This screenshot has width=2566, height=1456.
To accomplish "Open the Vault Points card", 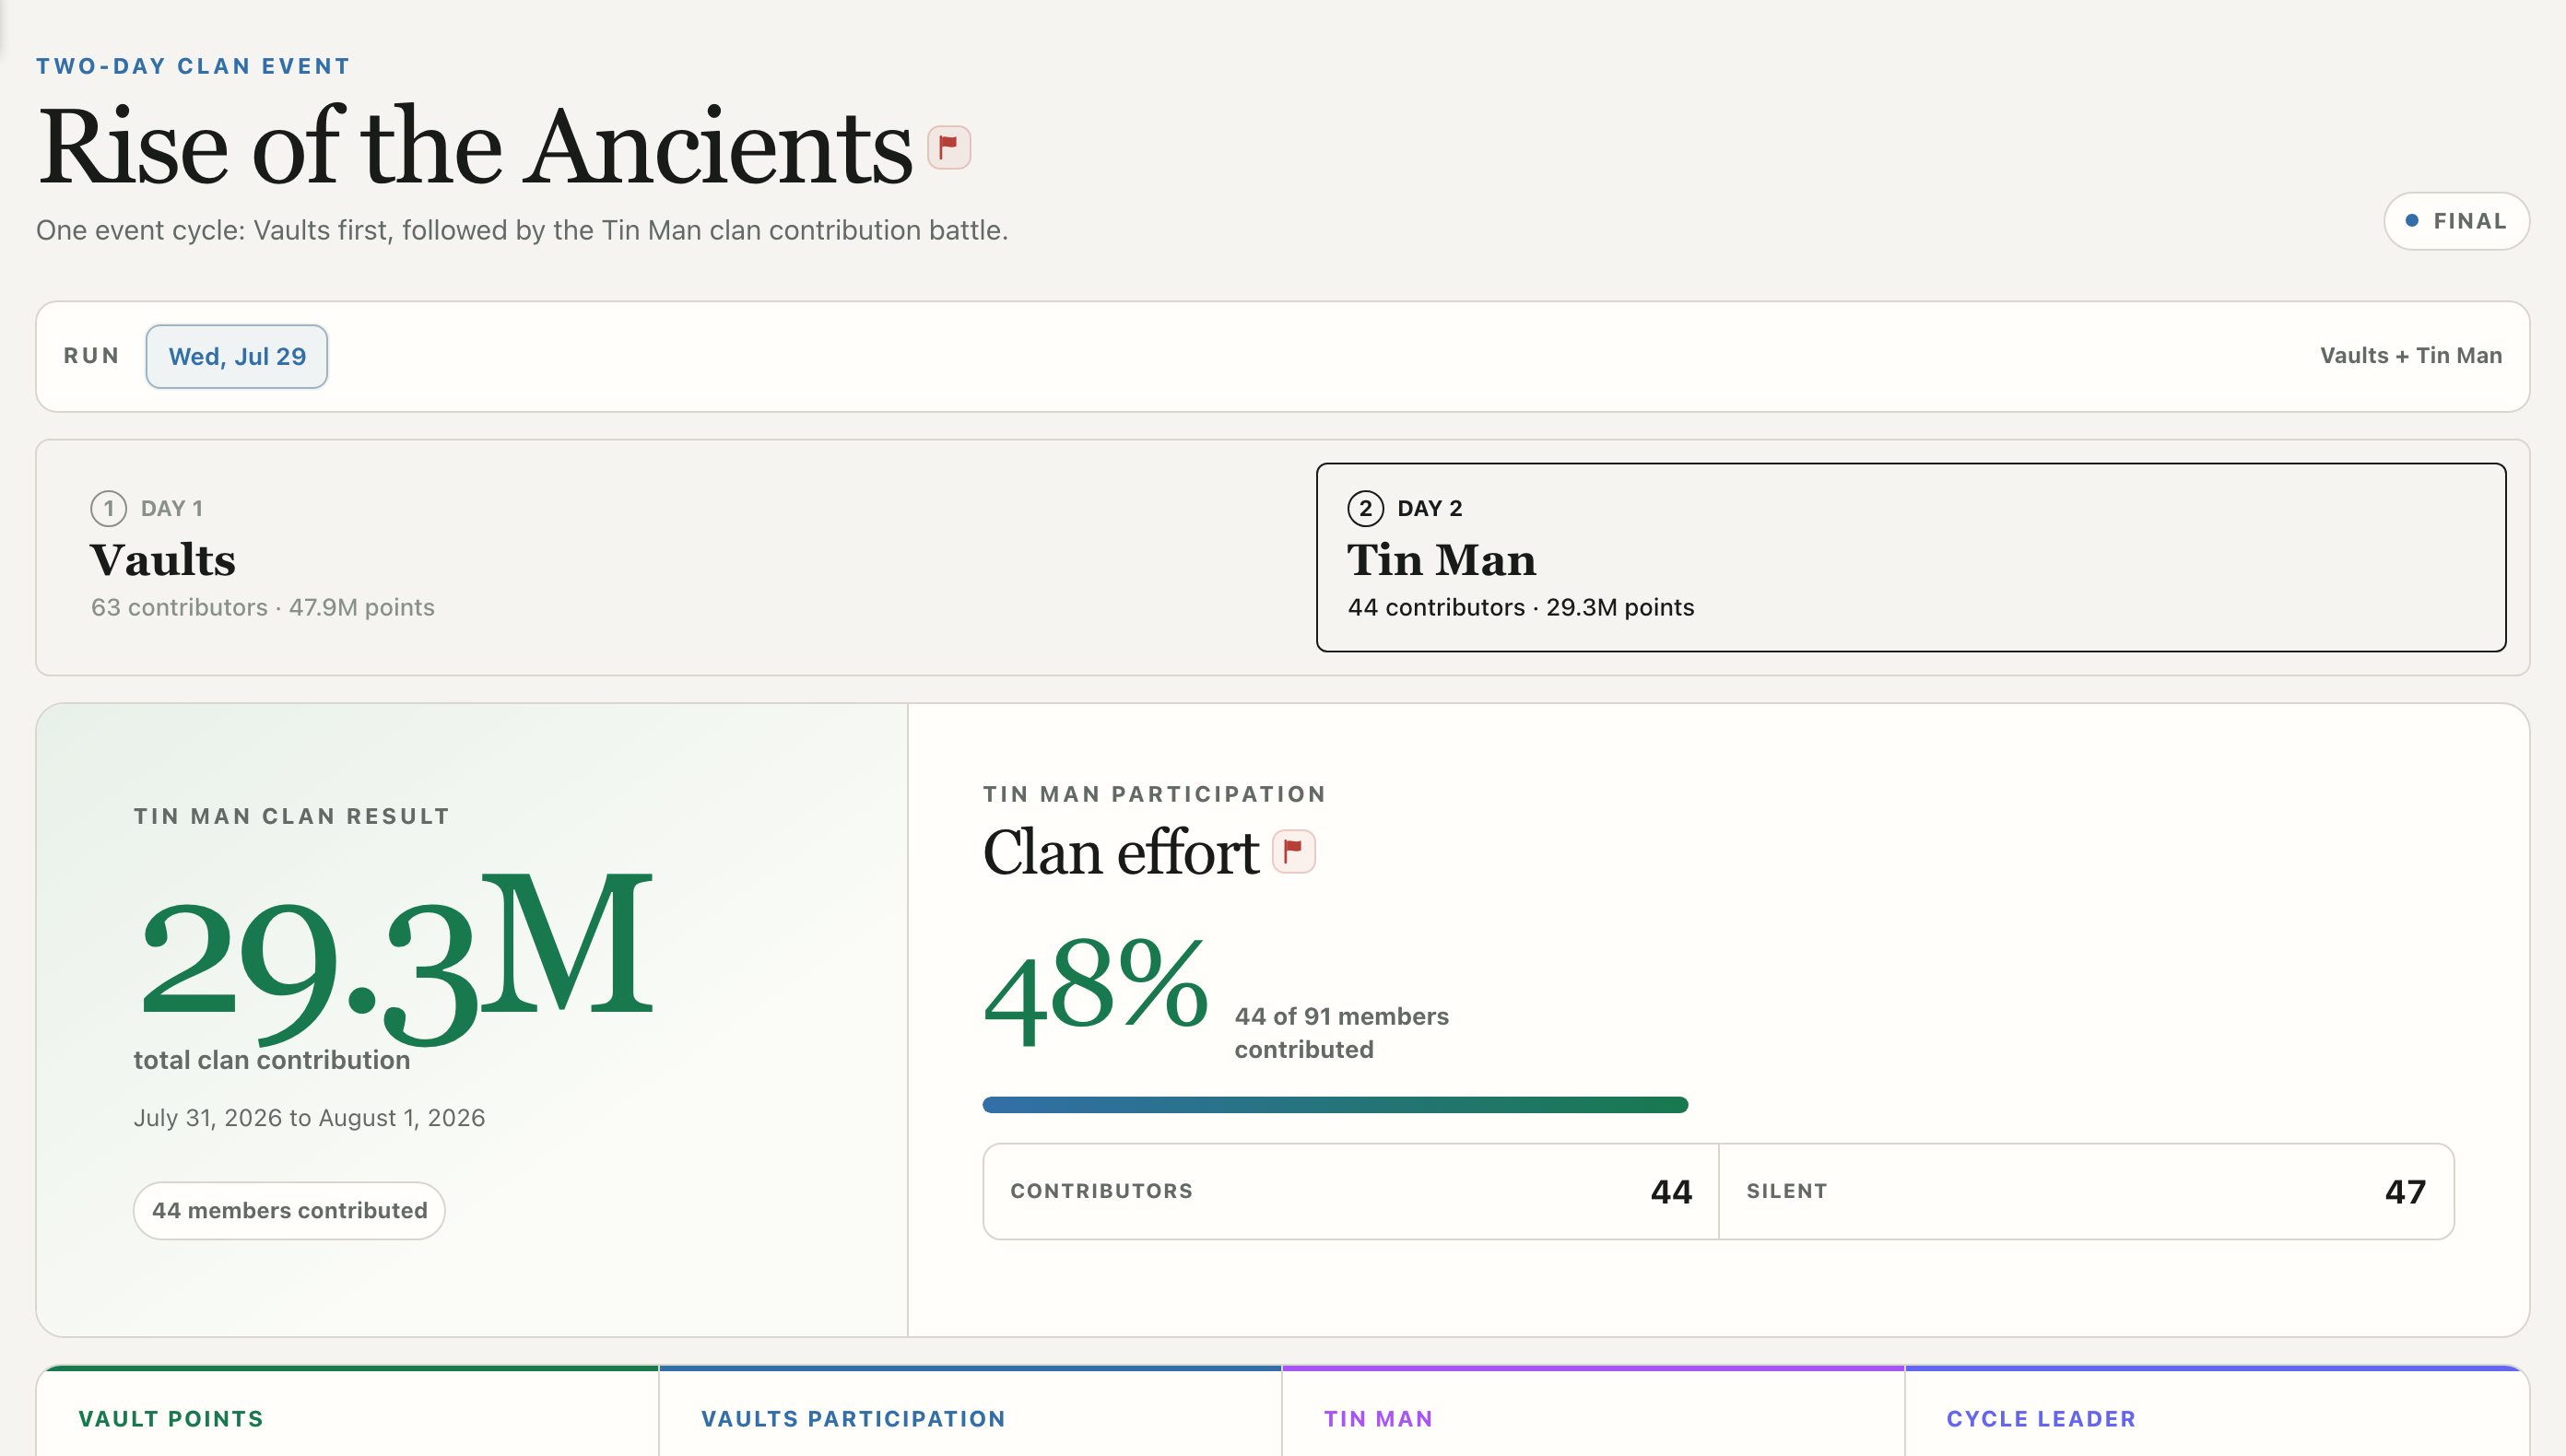I will coord(348,1411).
